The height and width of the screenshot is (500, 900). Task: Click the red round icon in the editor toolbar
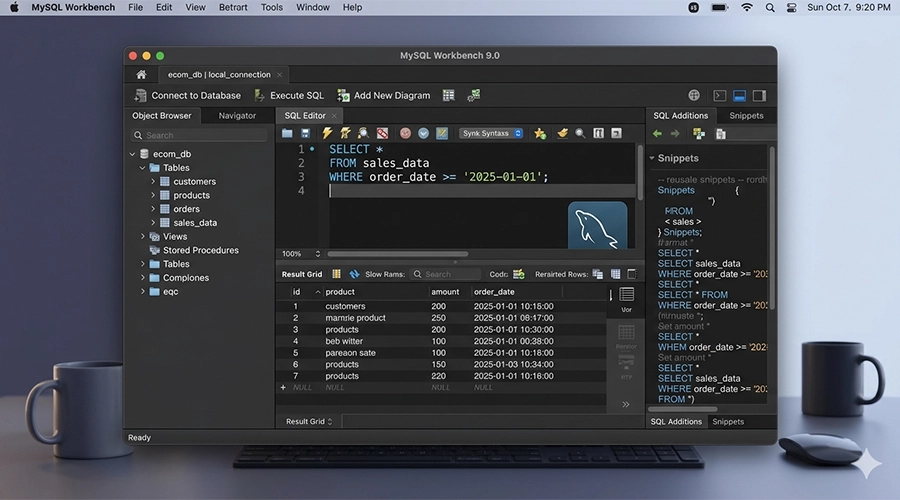tap(405, 133)
